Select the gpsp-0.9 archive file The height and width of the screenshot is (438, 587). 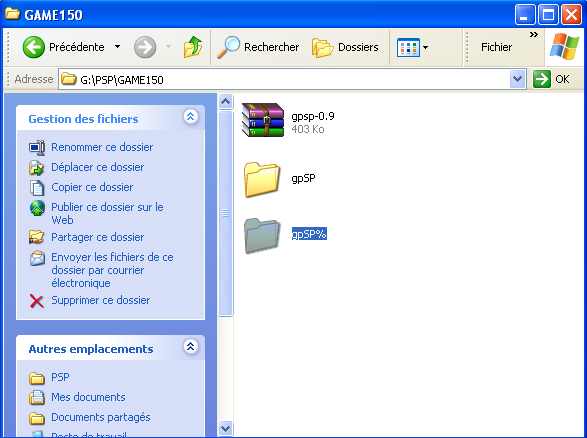[x=263, y=120]
